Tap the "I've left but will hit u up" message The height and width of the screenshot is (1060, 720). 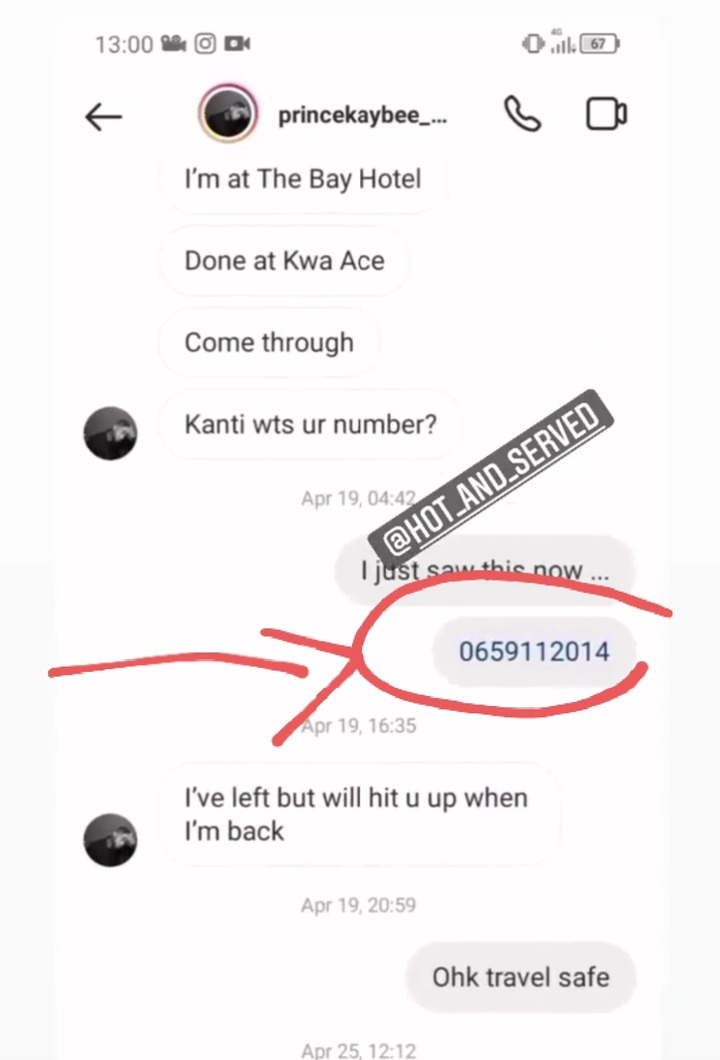pyautogui.click(x=358, y=814)
